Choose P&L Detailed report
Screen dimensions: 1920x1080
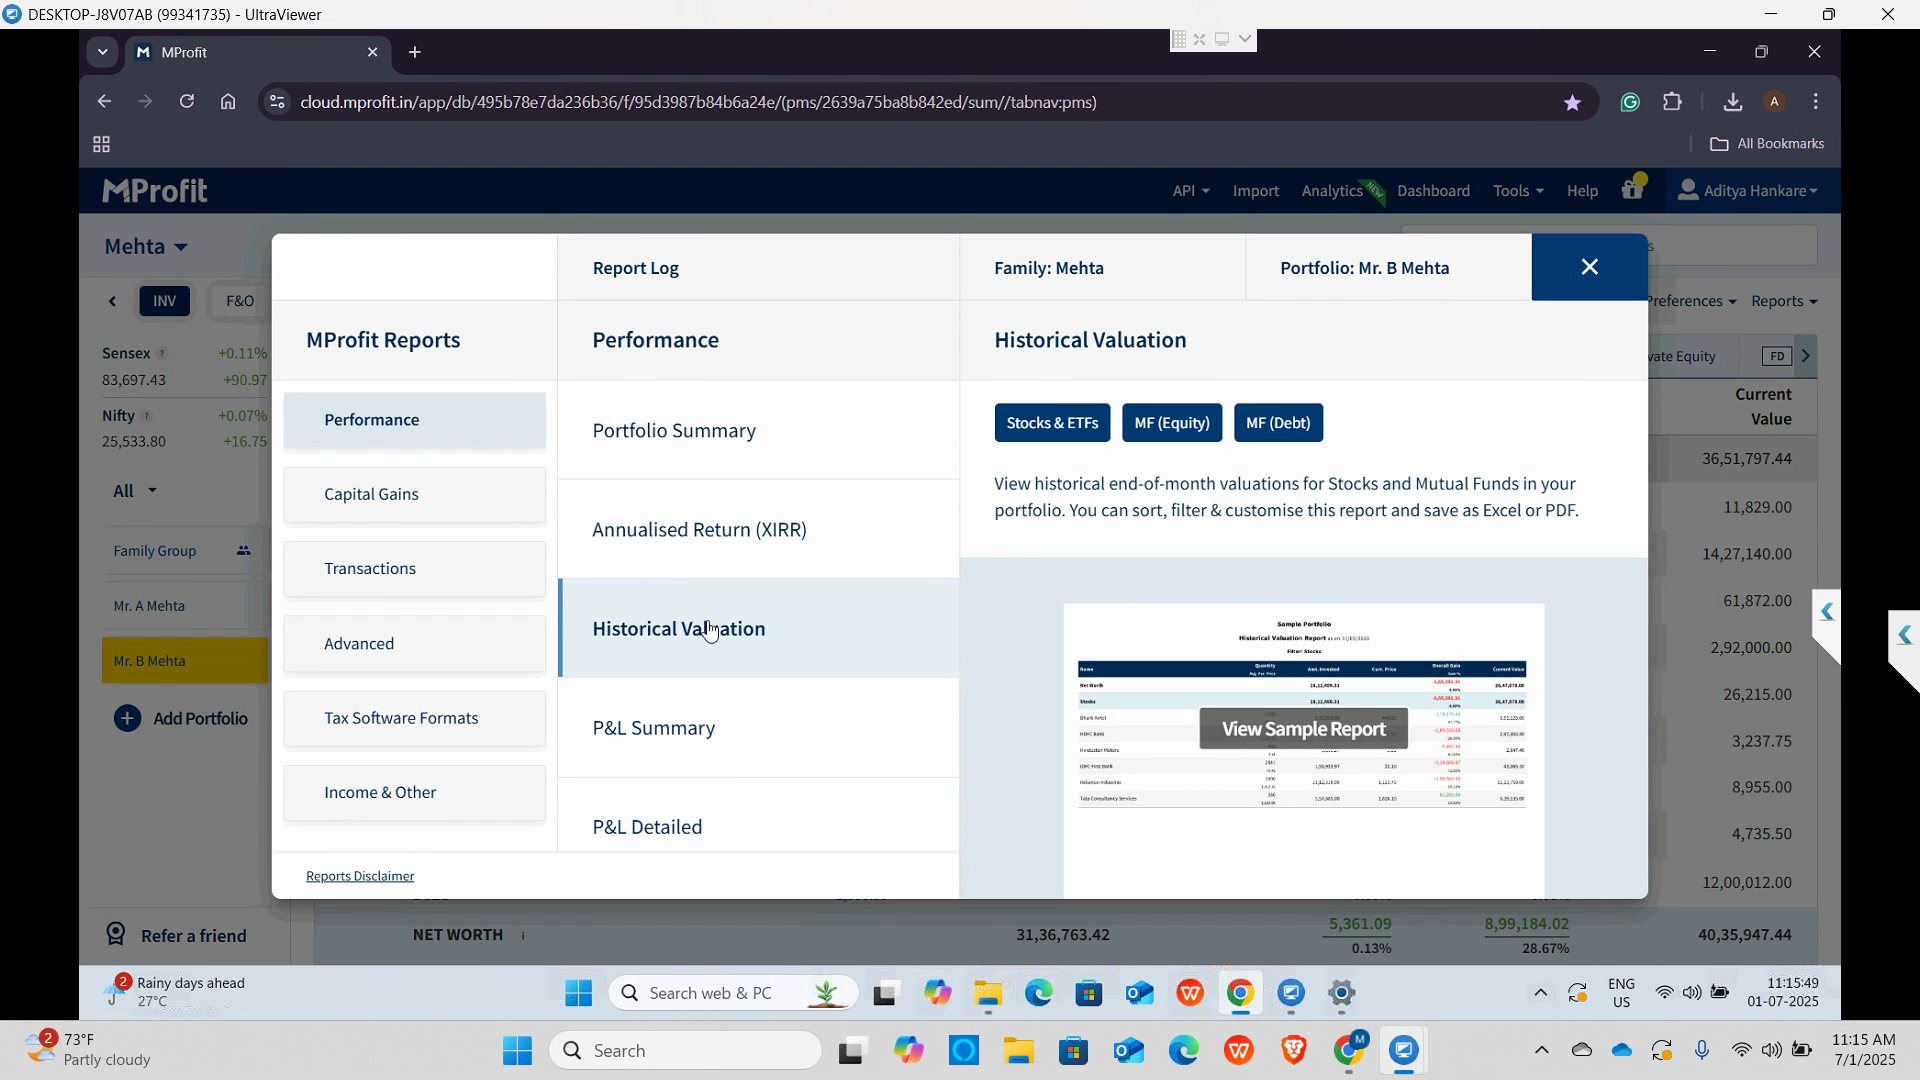pyautogui.click(x=758, y=826)
